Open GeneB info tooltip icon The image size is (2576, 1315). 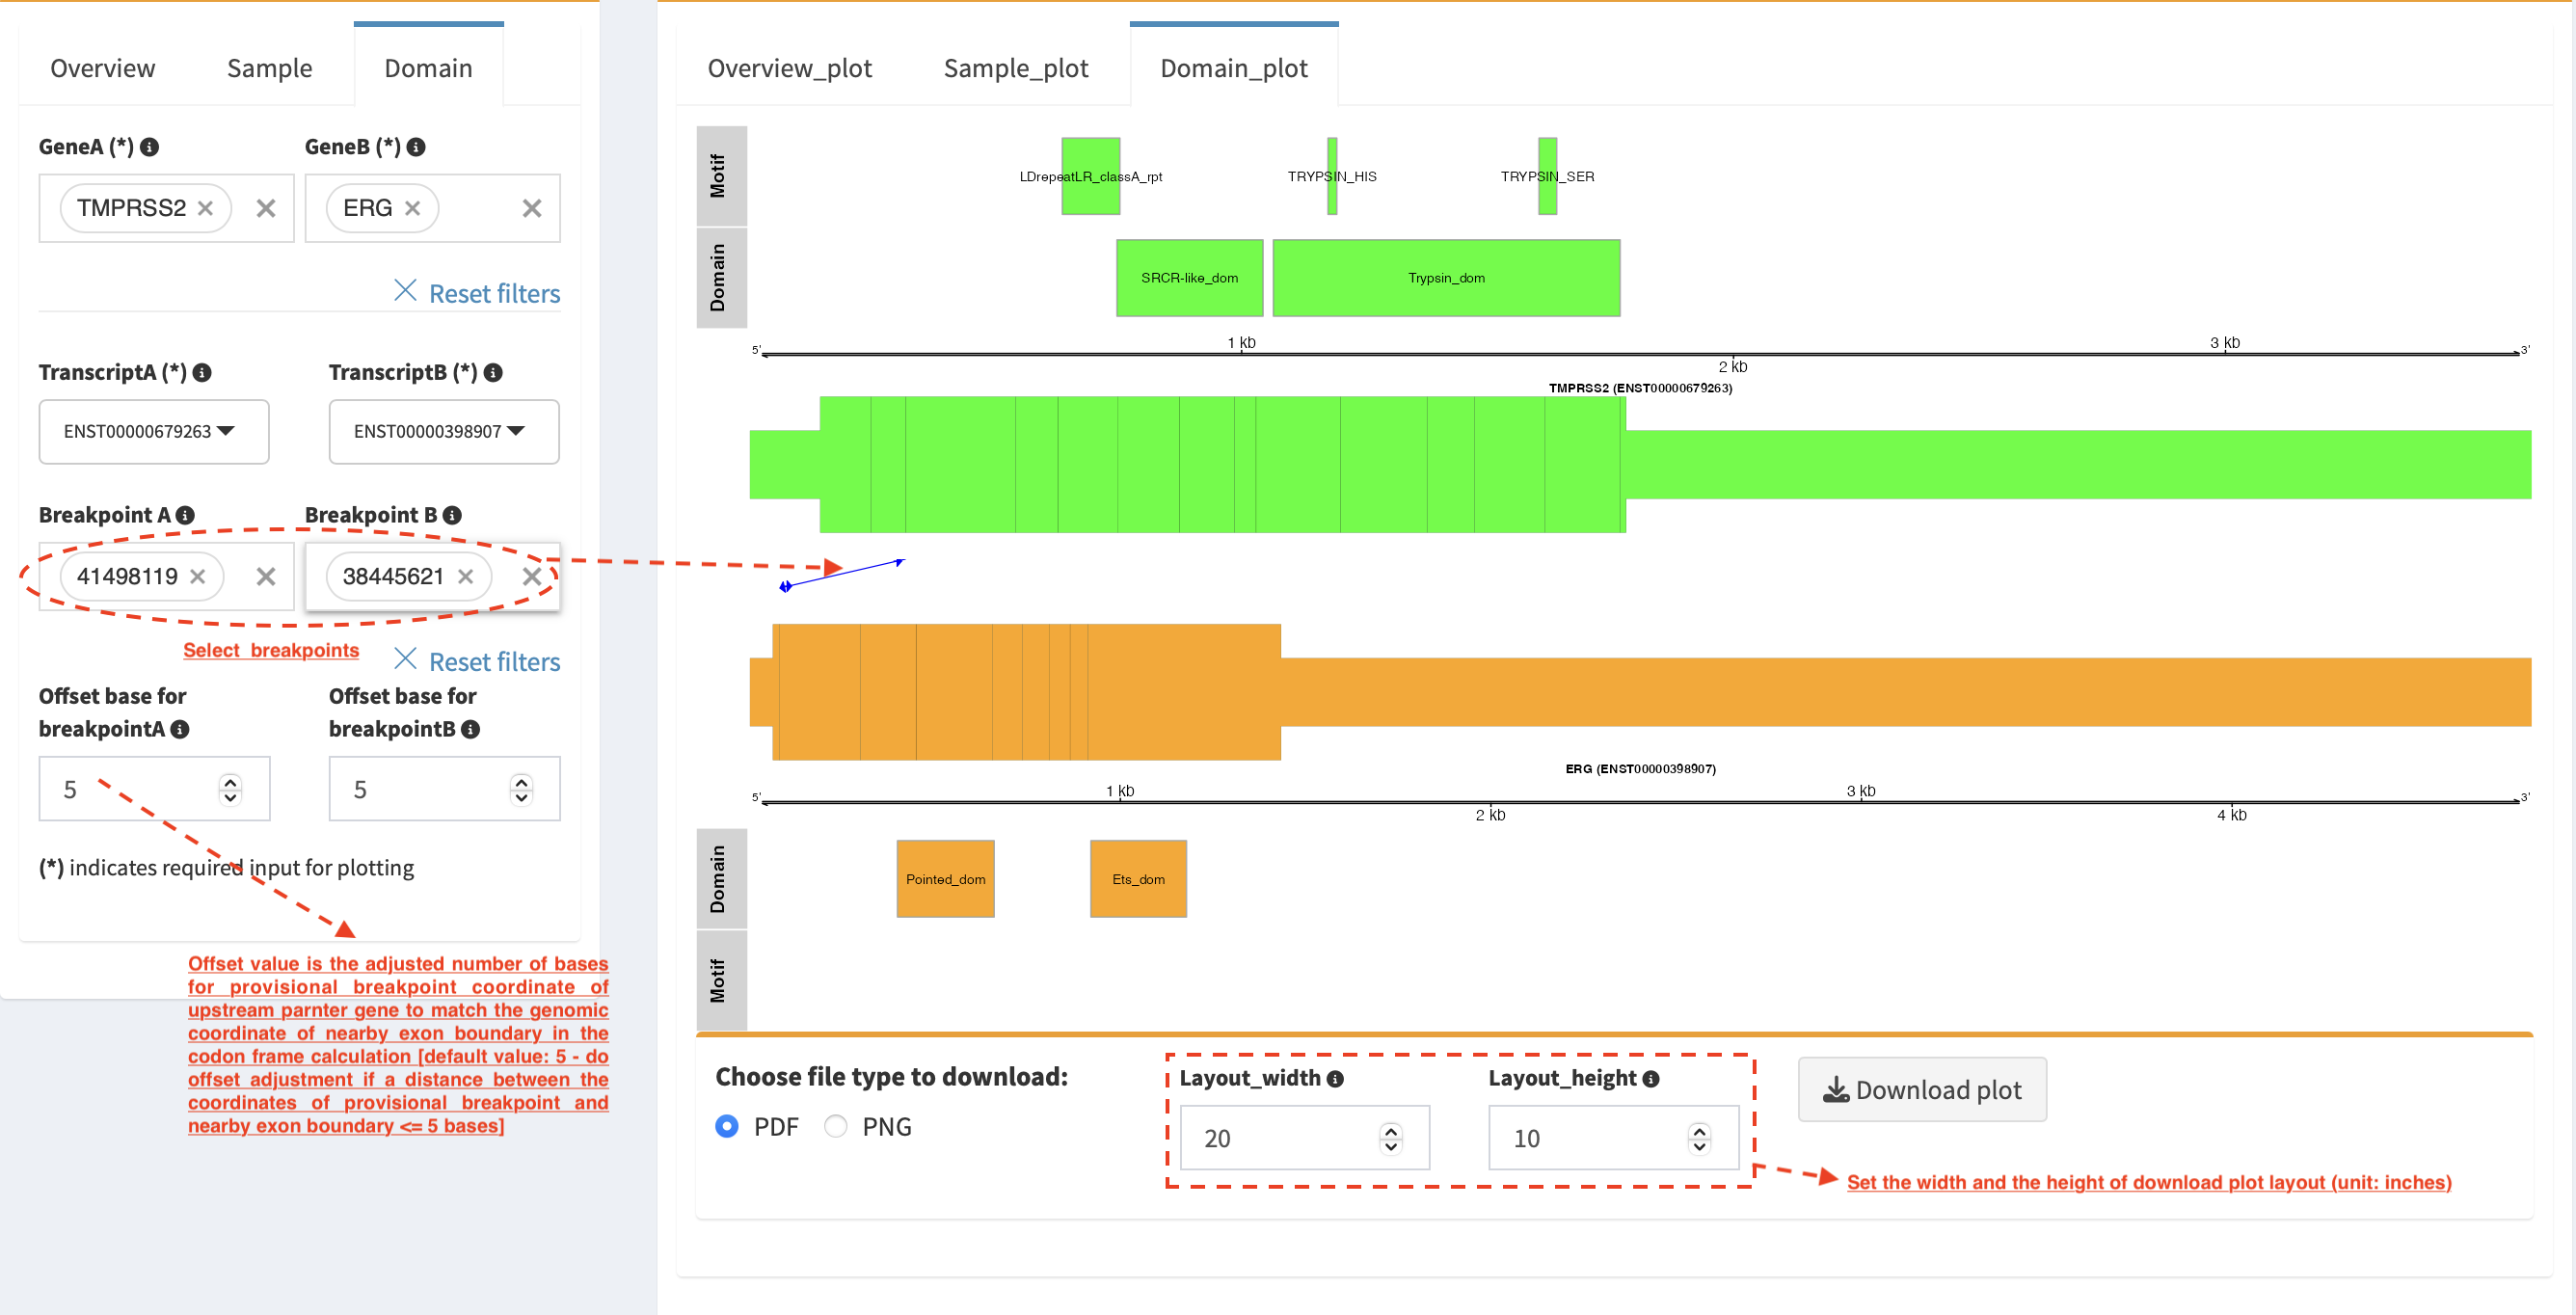pos(416,147)
